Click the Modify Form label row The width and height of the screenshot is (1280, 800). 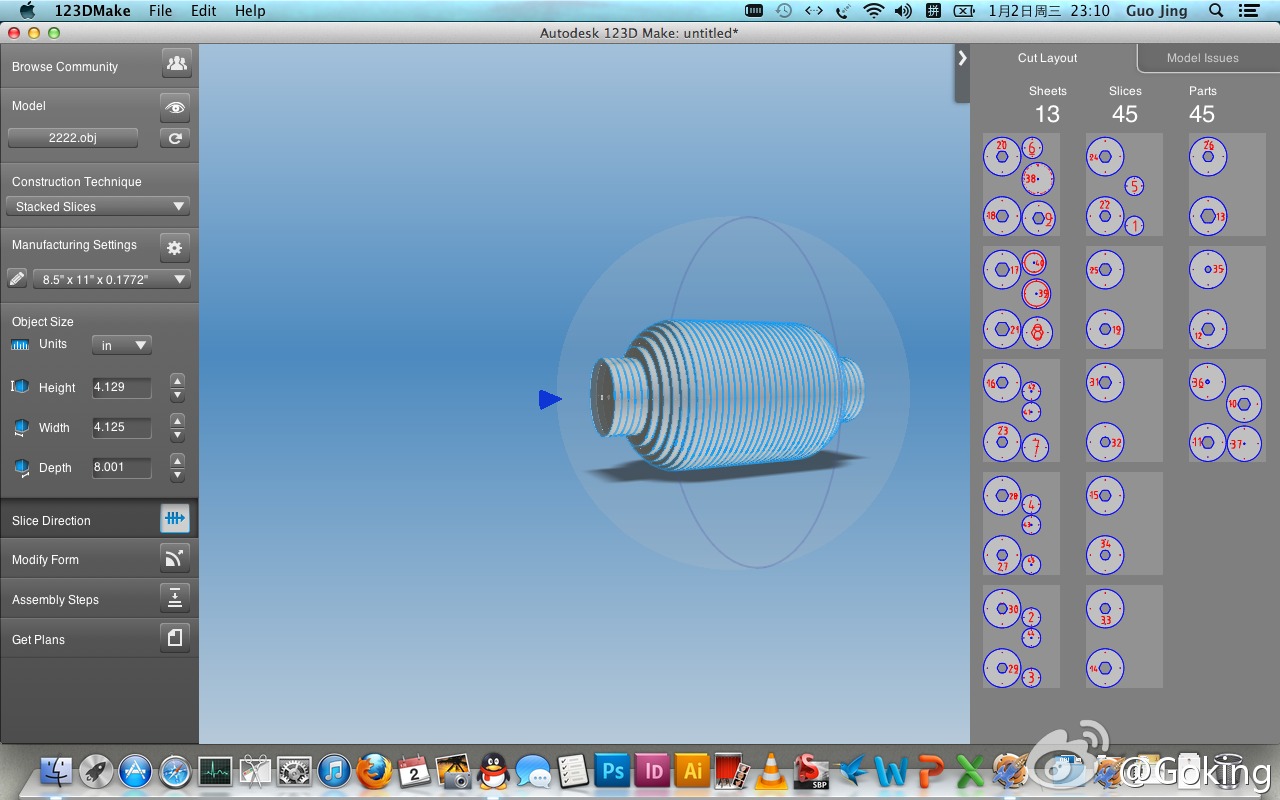point(99,559)
